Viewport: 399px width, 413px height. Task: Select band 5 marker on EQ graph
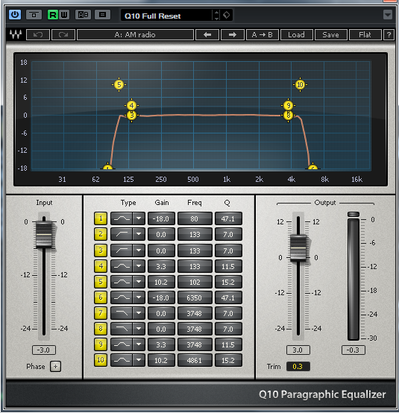pyautogui.click(x=119, y=84)
